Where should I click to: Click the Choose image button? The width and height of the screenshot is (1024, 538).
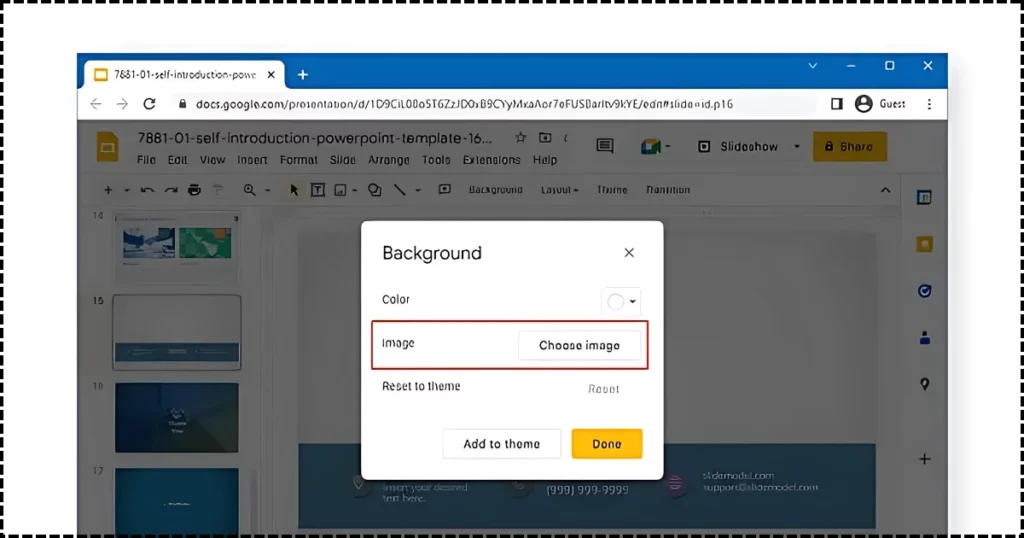tap(579, 345)
